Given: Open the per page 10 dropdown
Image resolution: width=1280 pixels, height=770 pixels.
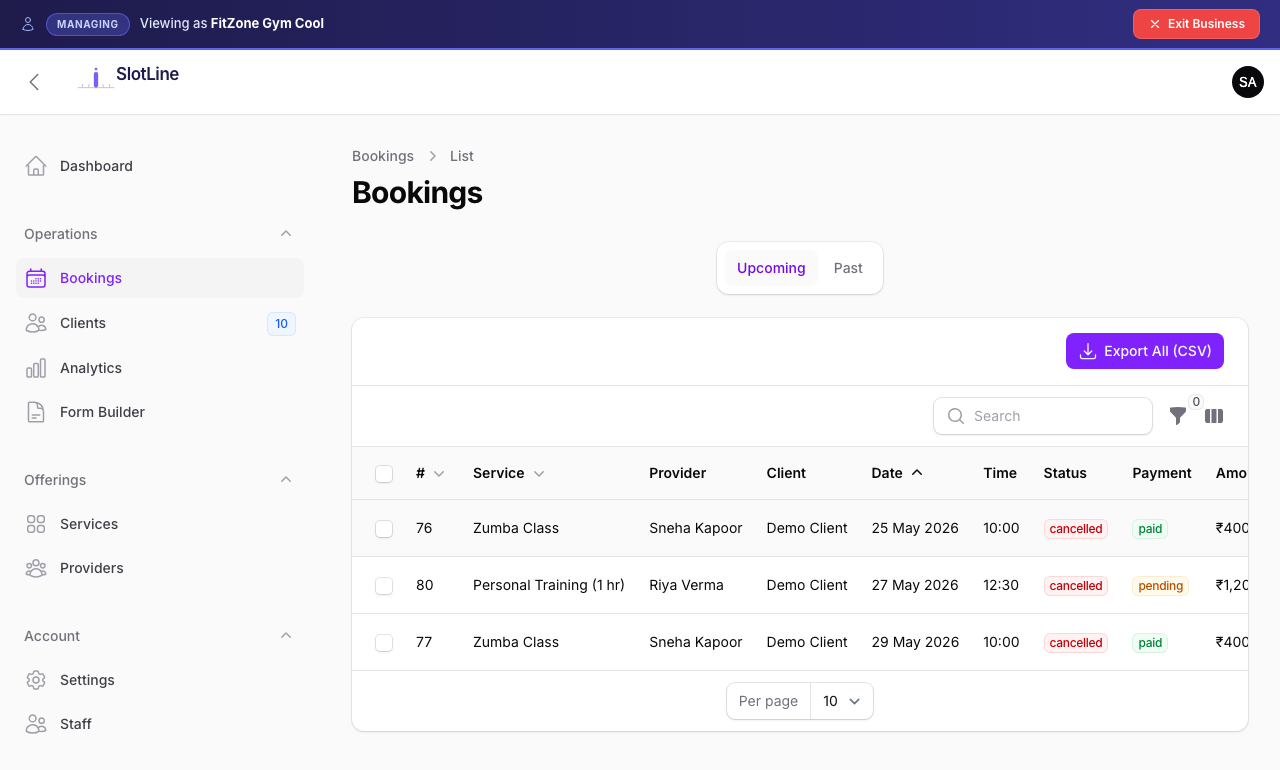Looking at the screenshot, I should pyautogui.click(x=842, y=701).
